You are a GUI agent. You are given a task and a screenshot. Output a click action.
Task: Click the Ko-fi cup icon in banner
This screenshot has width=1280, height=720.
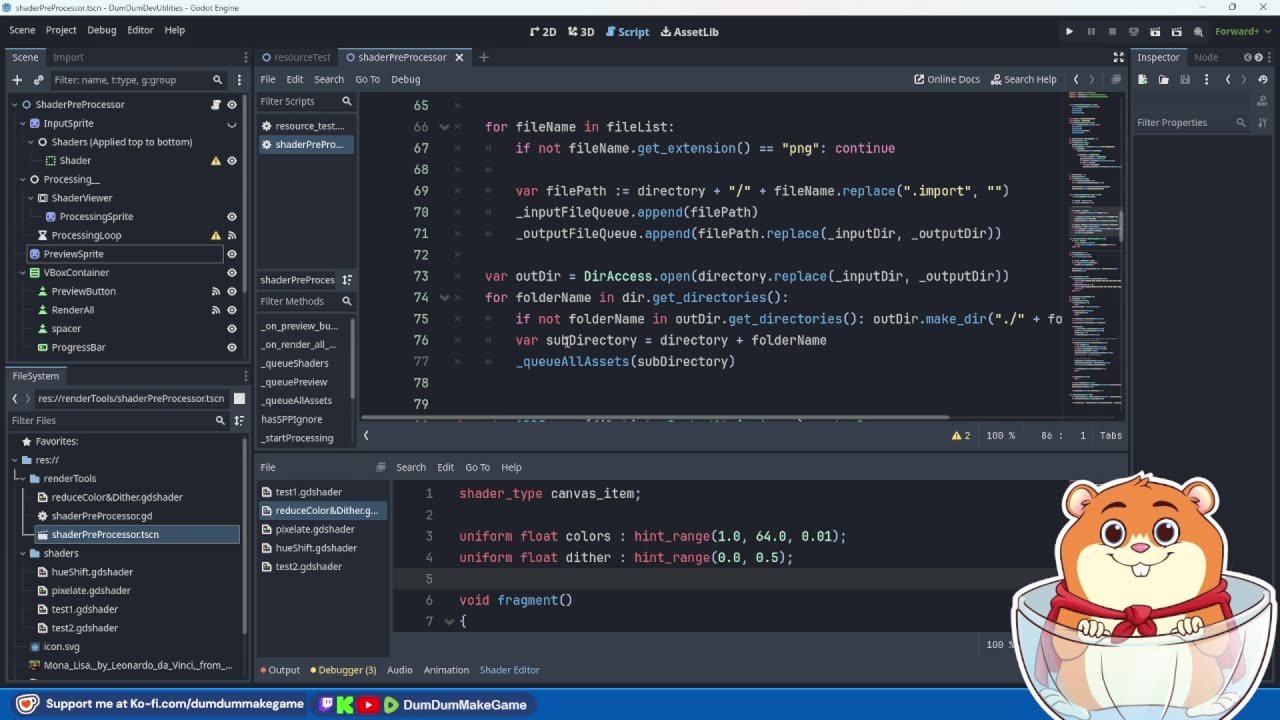point(27,704)
